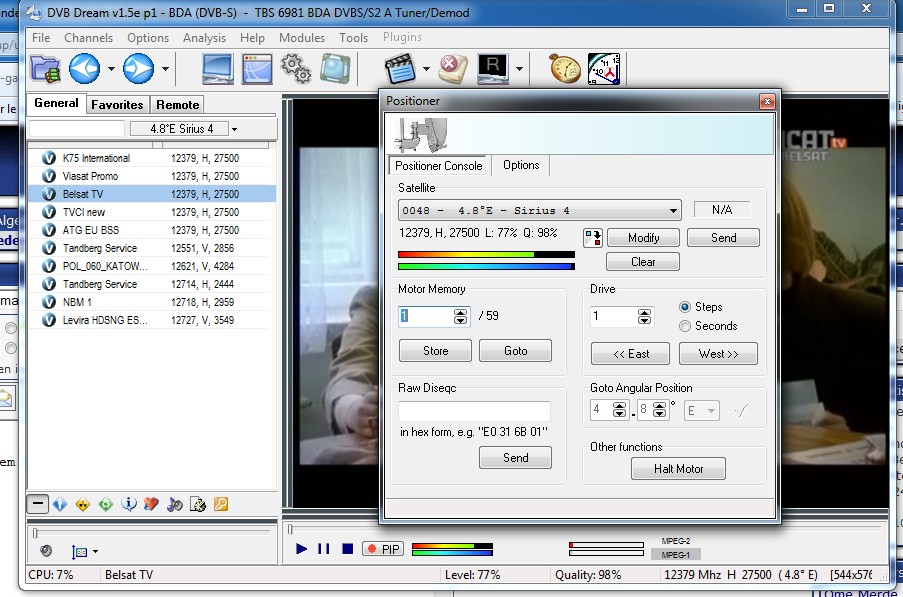Pause playback with the pause button
The width and height of the screenshot is (903, 597).
coord(324,549)
